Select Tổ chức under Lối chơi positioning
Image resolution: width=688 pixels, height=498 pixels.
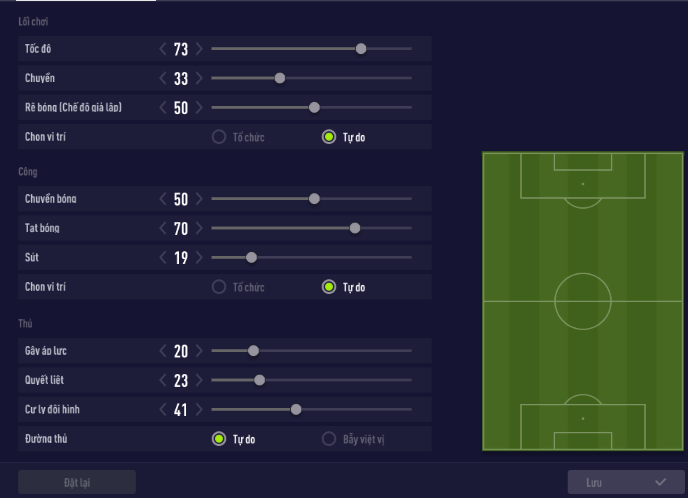click(x=219, y=137)
